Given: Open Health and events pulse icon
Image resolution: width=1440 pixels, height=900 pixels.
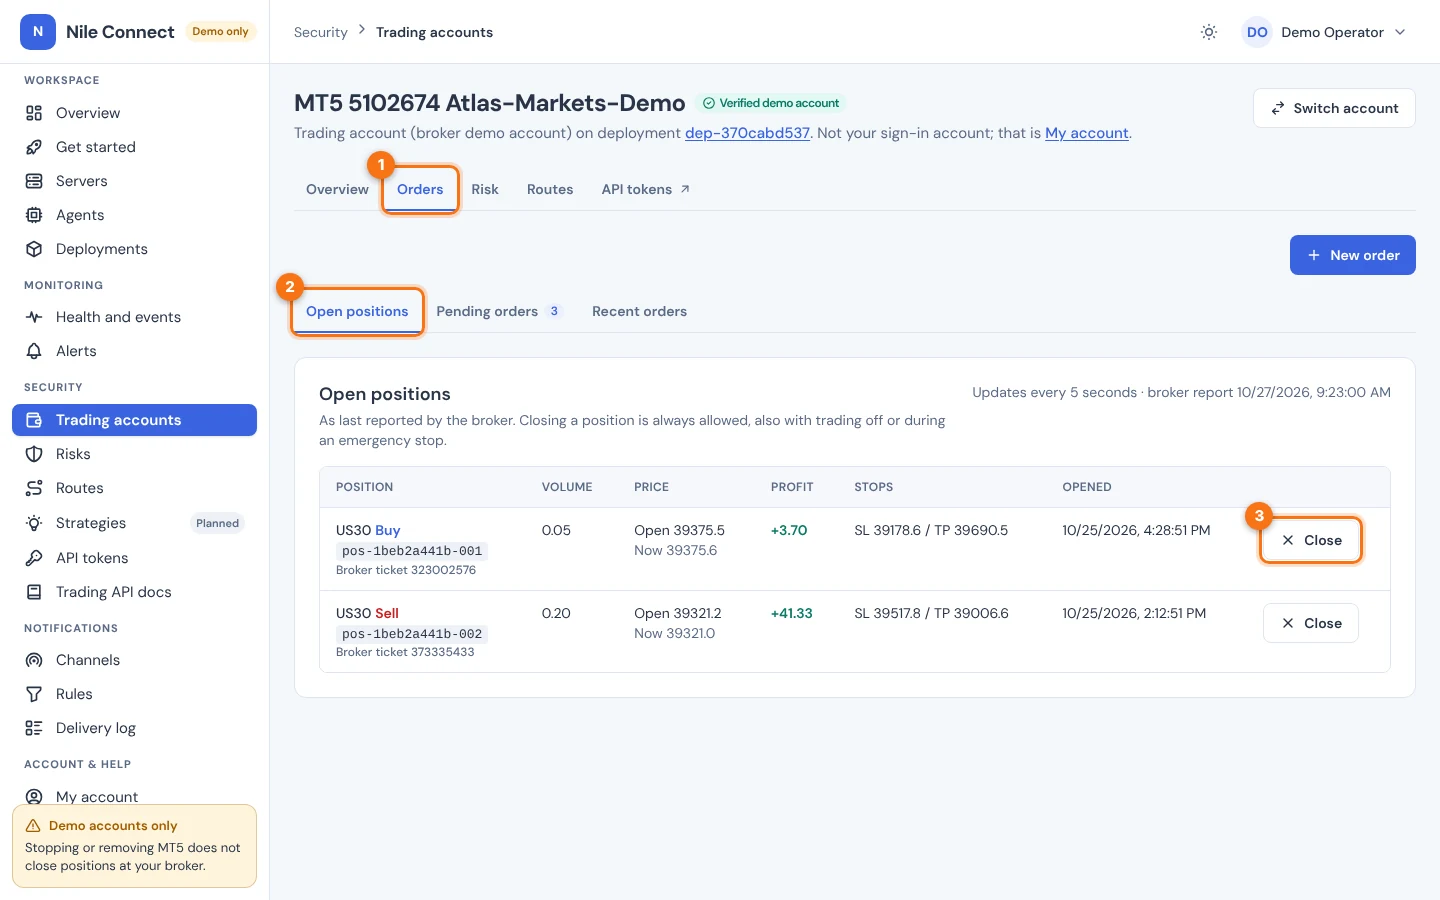Looking at the screenshot, I should [34, 317].
